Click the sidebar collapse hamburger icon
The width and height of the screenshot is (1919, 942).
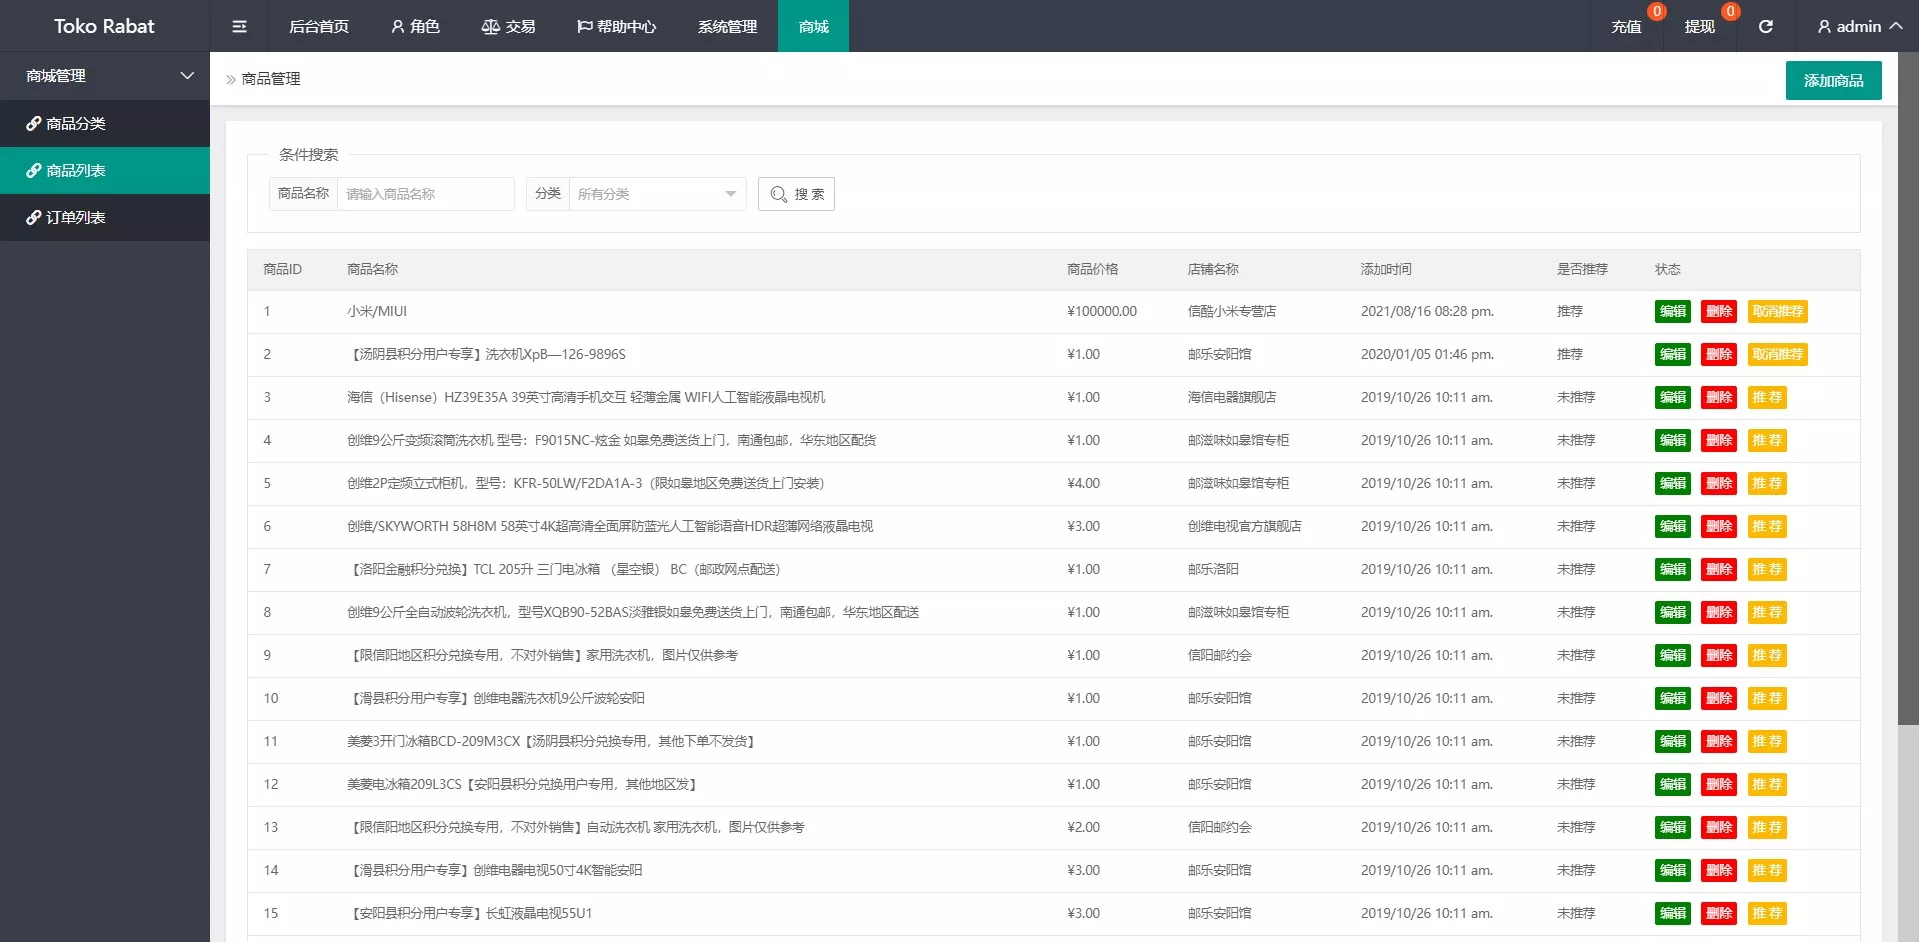coord(239,26)
